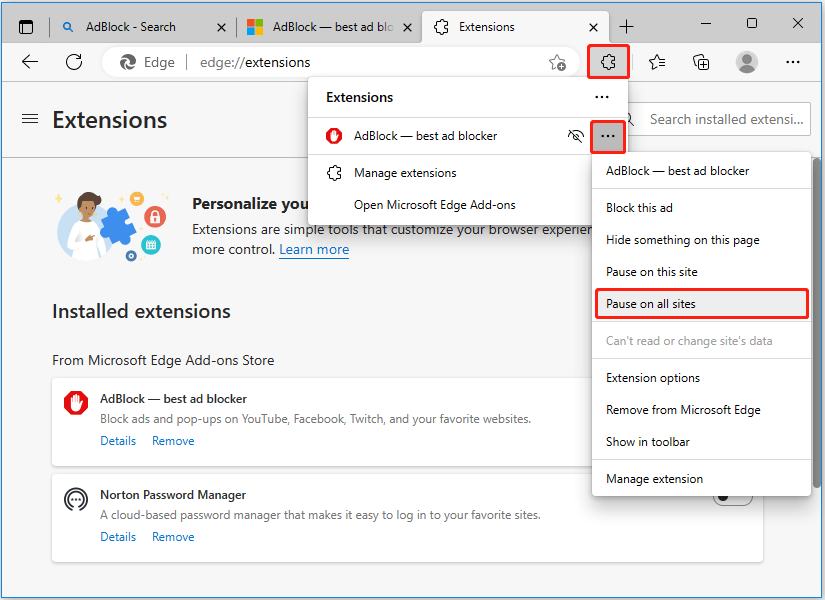
Task: Open the Collections icon
Action: click(x=701, y=61)
